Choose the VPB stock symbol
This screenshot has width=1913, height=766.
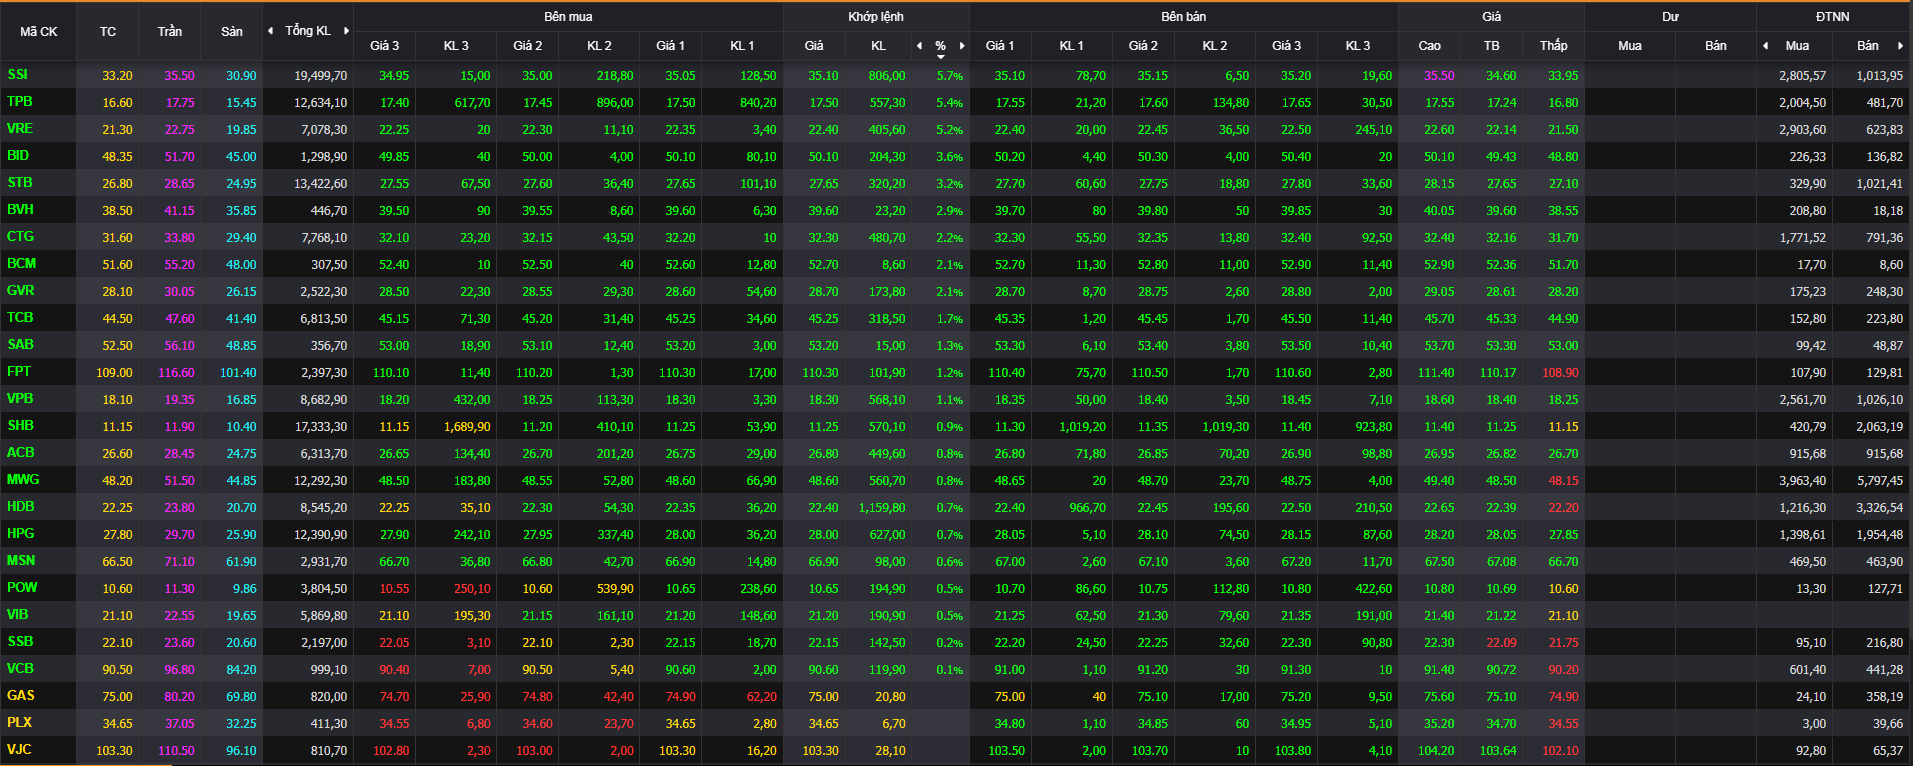20,399
